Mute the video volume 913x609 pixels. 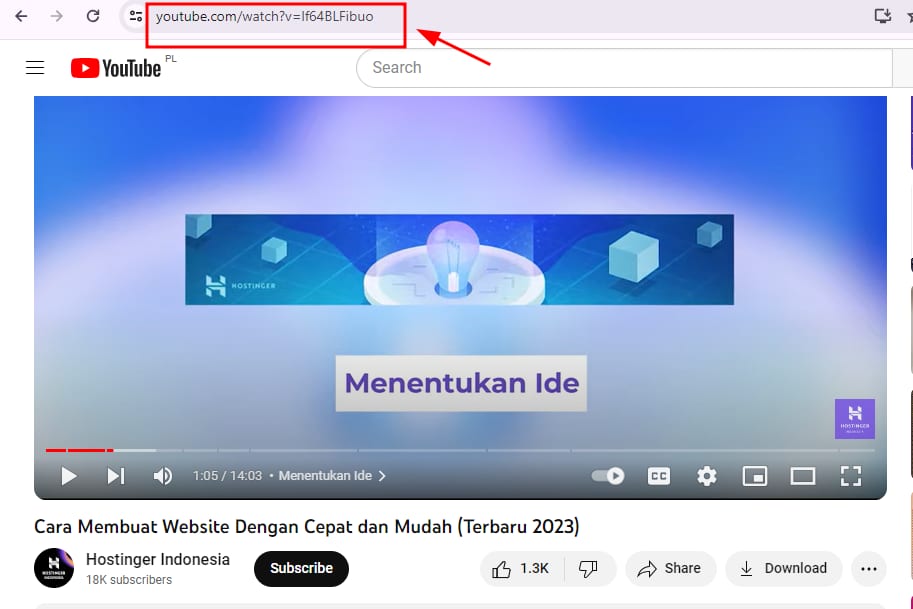[x=162, y=476]
